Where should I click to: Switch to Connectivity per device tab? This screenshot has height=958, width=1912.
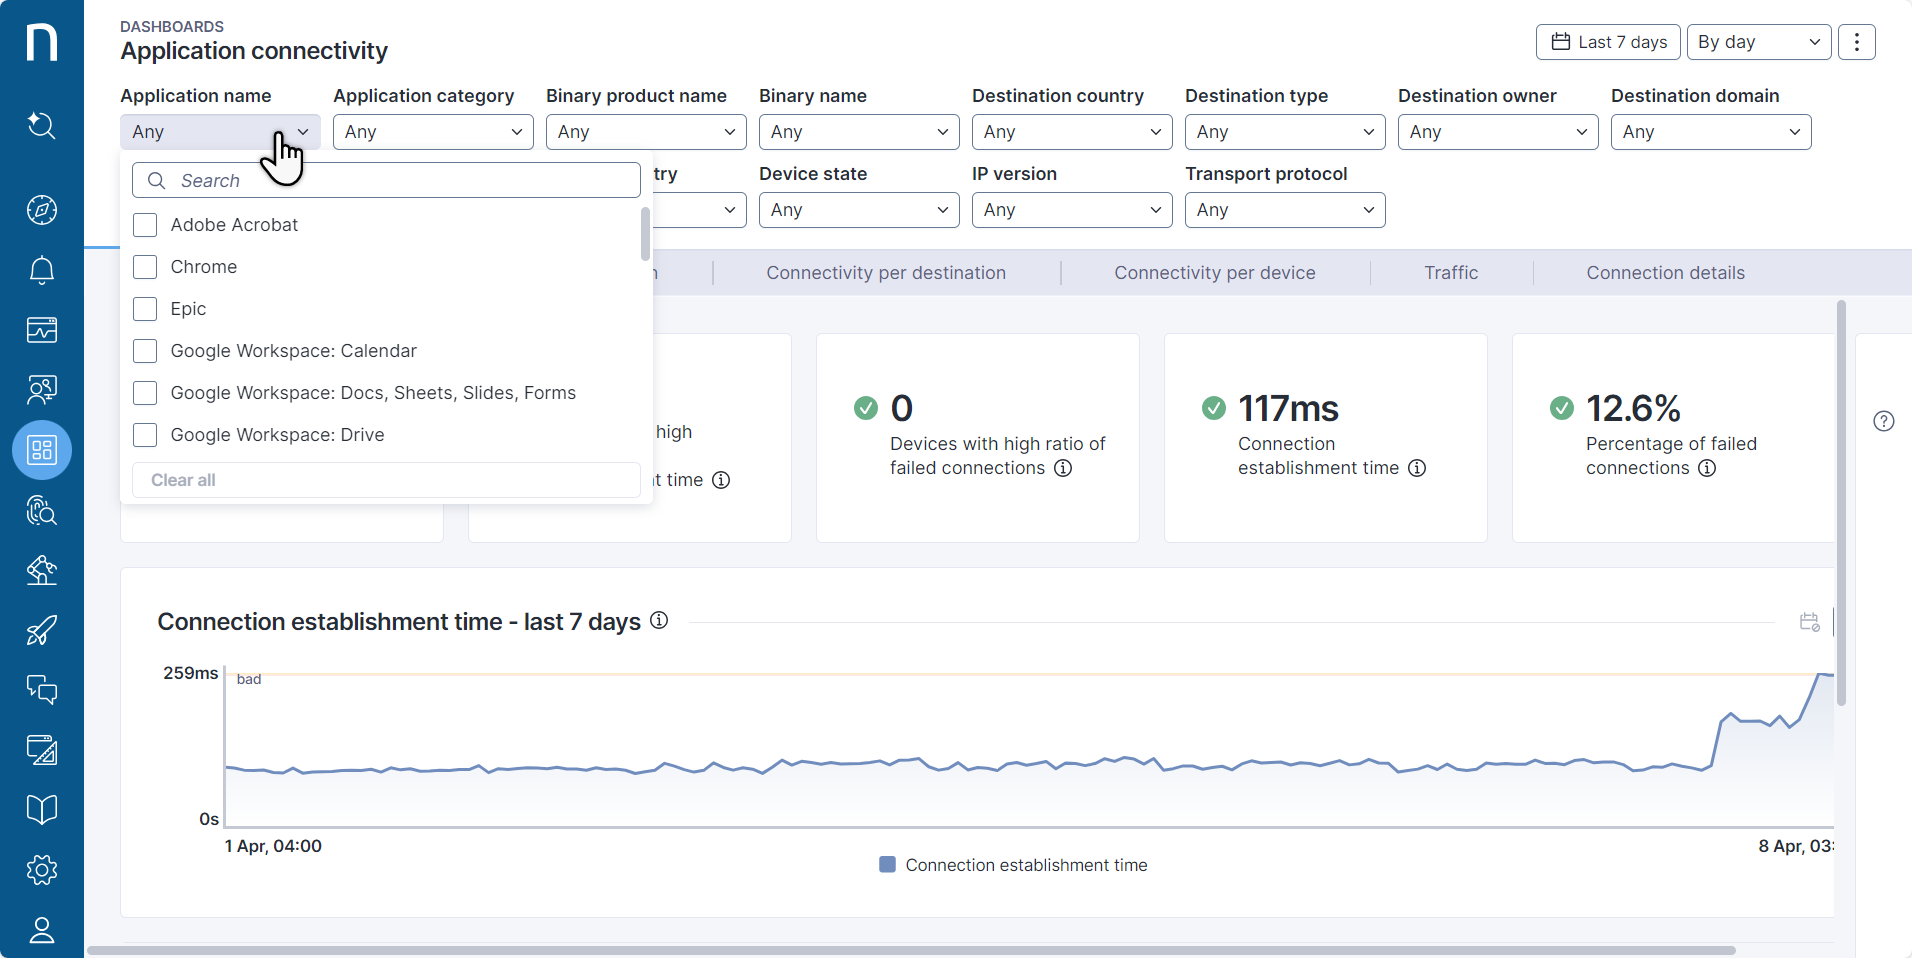(1214, 273)
